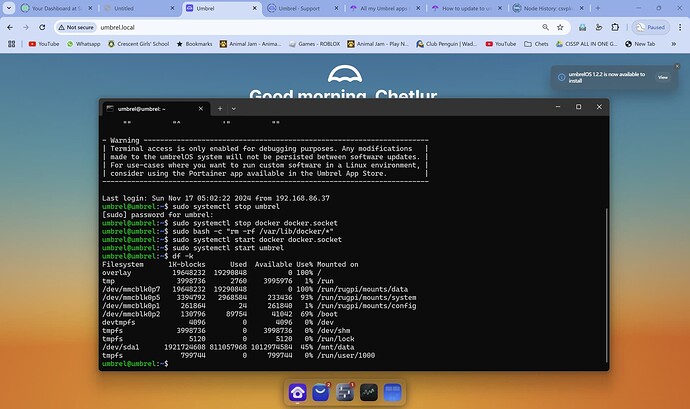Screen dimensions: 690x409
Task: Click the umbrelOS update info icon
Action: [x=562, y=77]
